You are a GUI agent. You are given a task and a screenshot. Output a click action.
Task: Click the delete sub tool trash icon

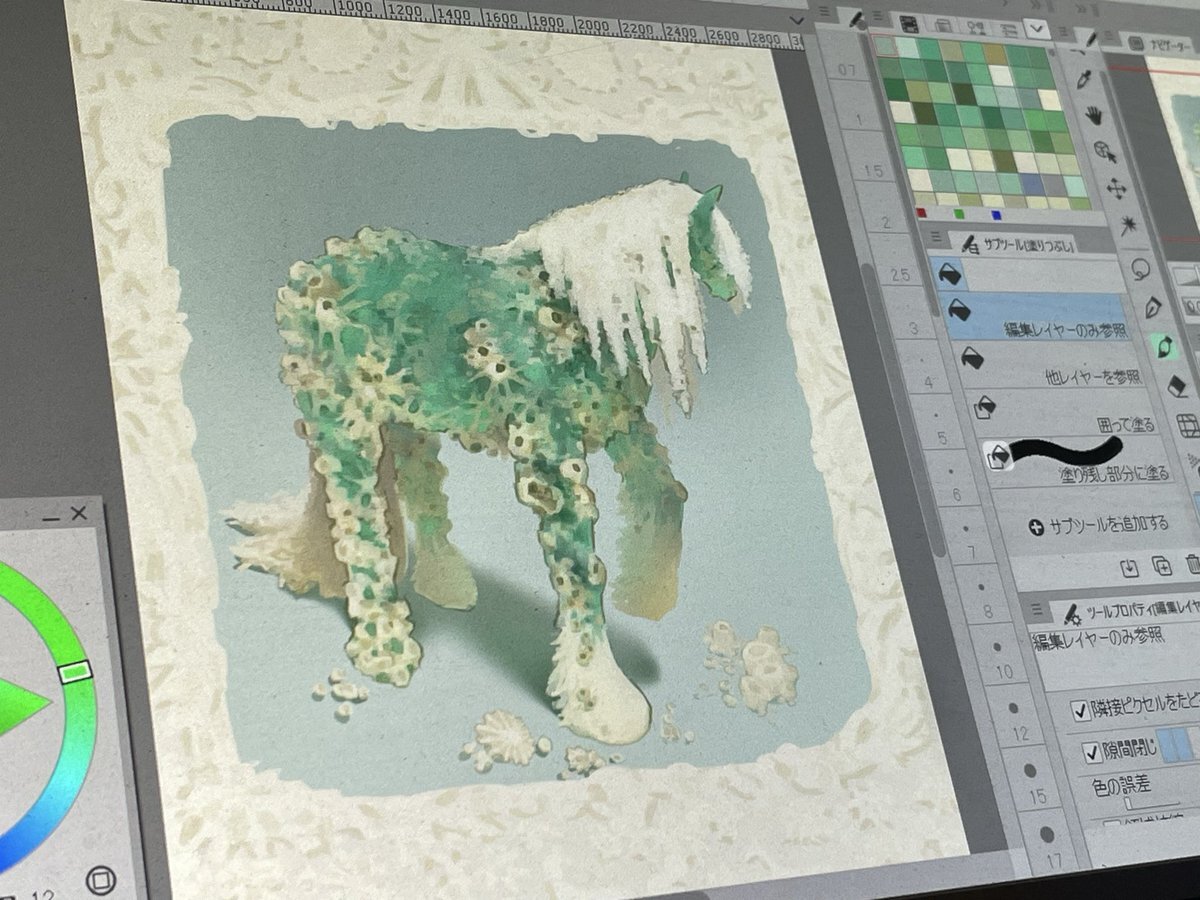(1192, 564)
